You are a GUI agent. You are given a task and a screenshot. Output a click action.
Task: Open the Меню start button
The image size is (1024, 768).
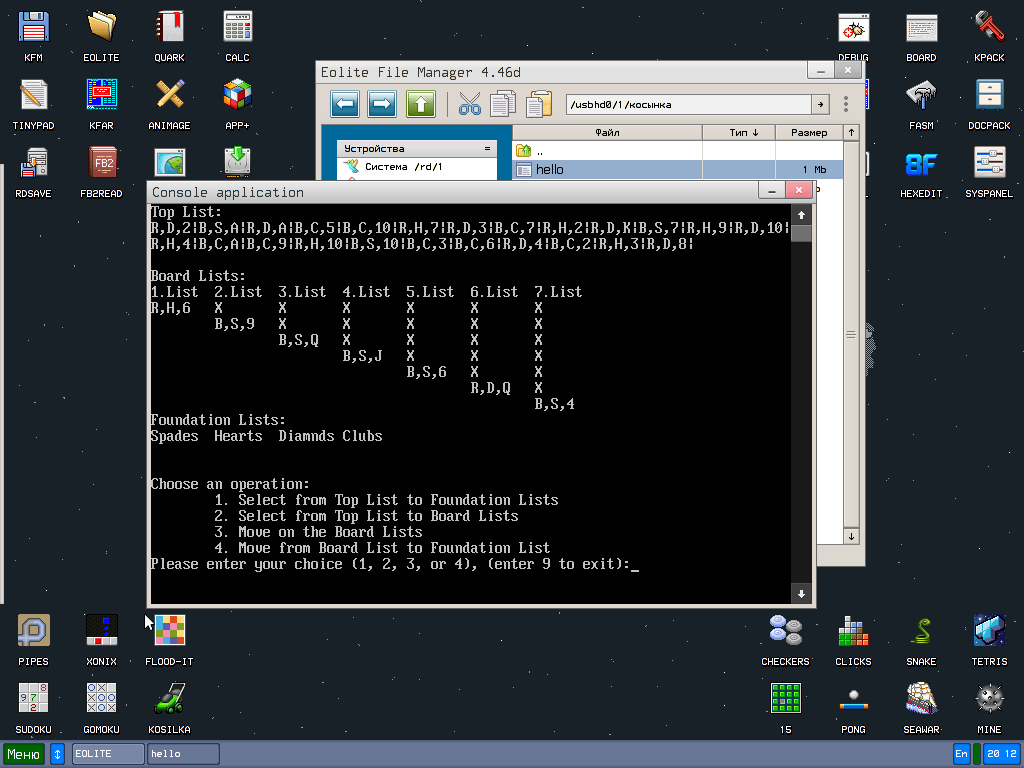pyautogui.click(x=24, y=753)
